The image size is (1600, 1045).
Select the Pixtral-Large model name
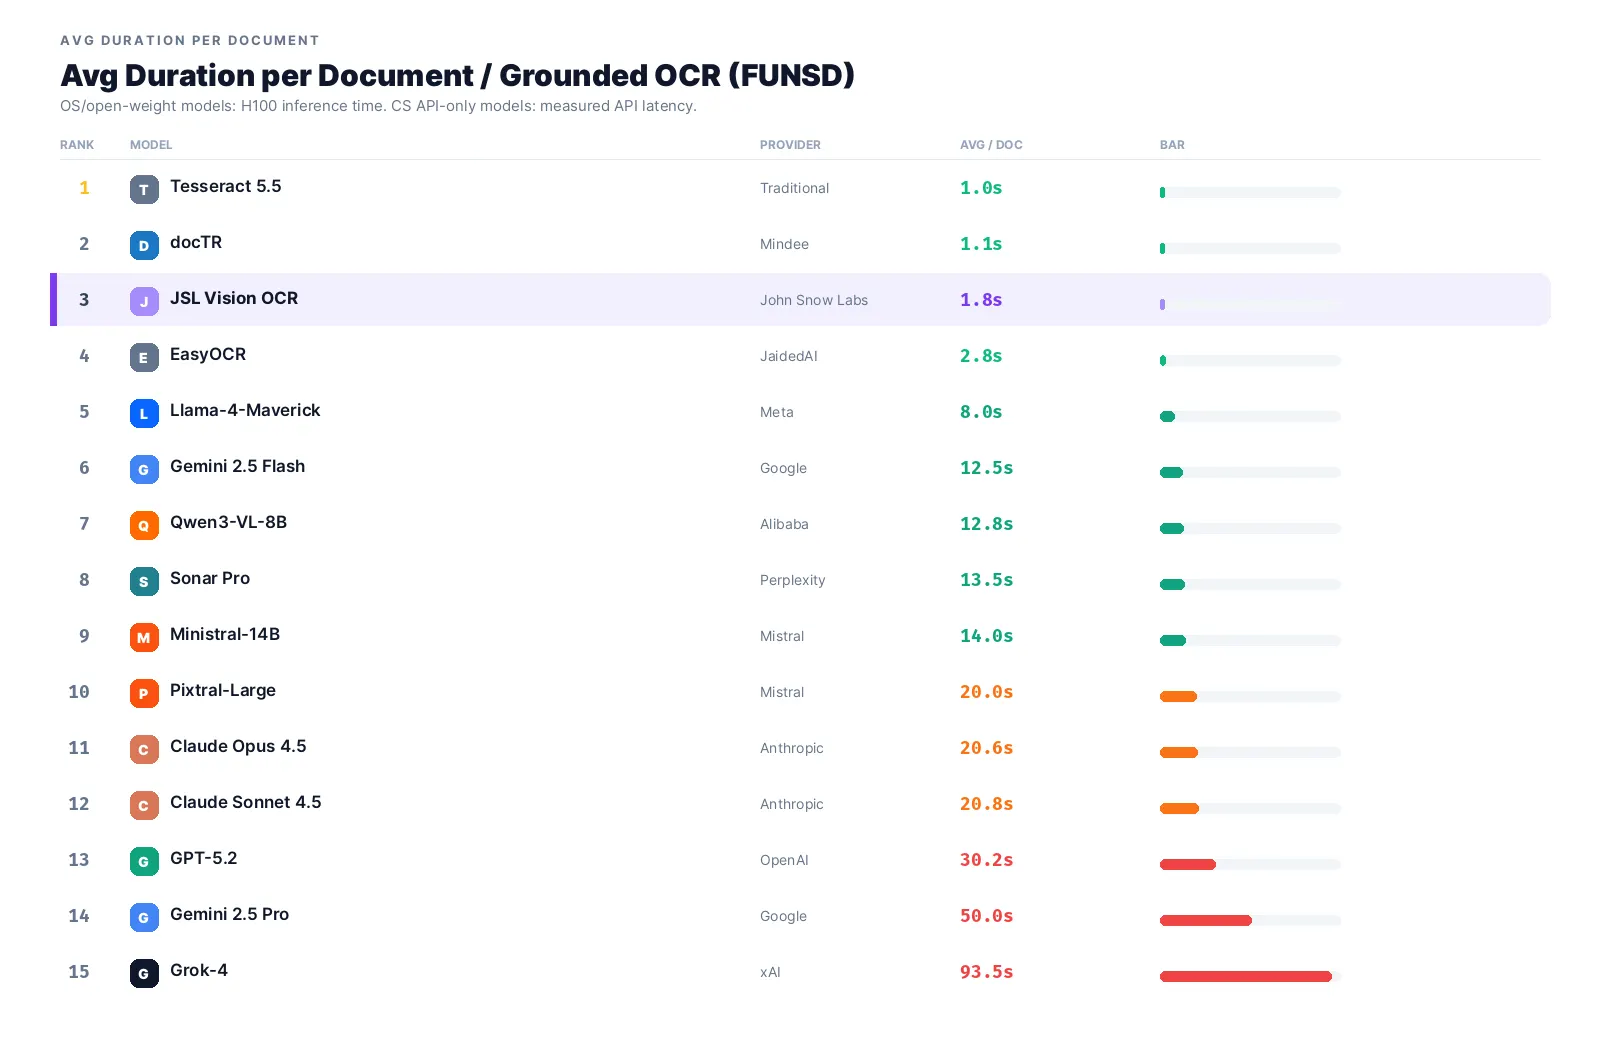click(x=223, y=691)
